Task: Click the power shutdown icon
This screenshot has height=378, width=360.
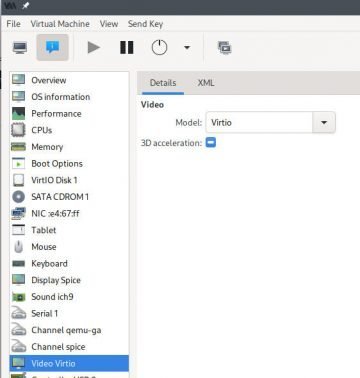Action: 159,47
